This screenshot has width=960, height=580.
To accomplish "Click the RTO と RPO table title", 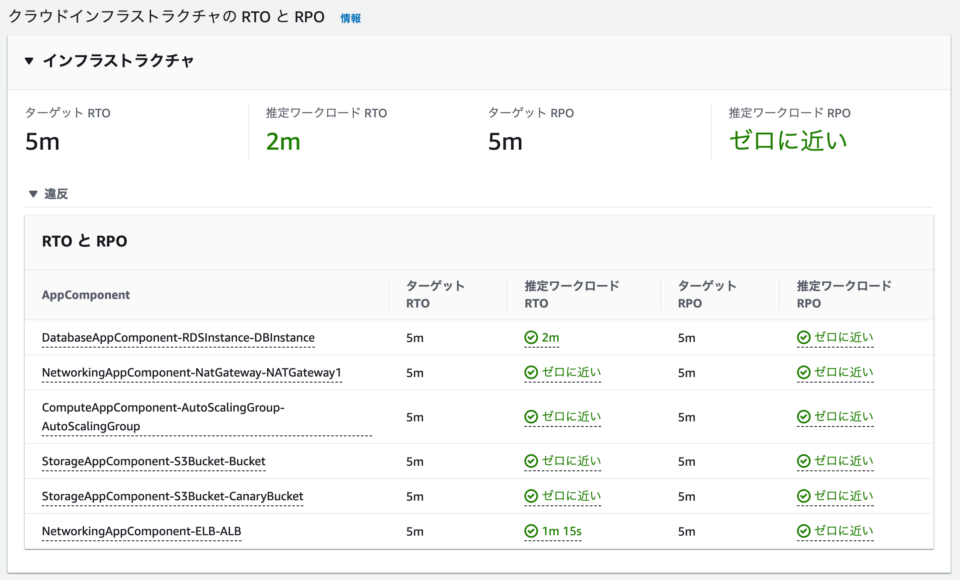I will tap(84, 241).
